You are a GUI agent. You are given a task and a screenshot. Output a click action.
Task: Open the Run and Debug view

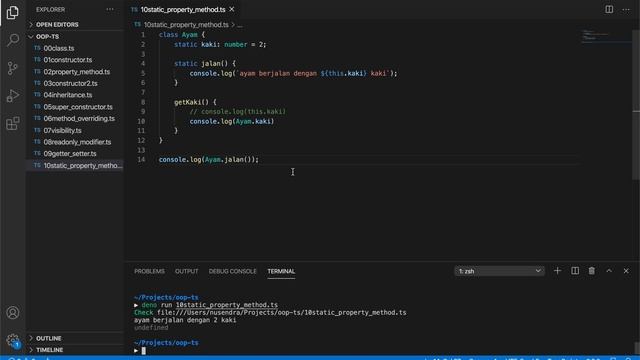(x=13, y=96)
